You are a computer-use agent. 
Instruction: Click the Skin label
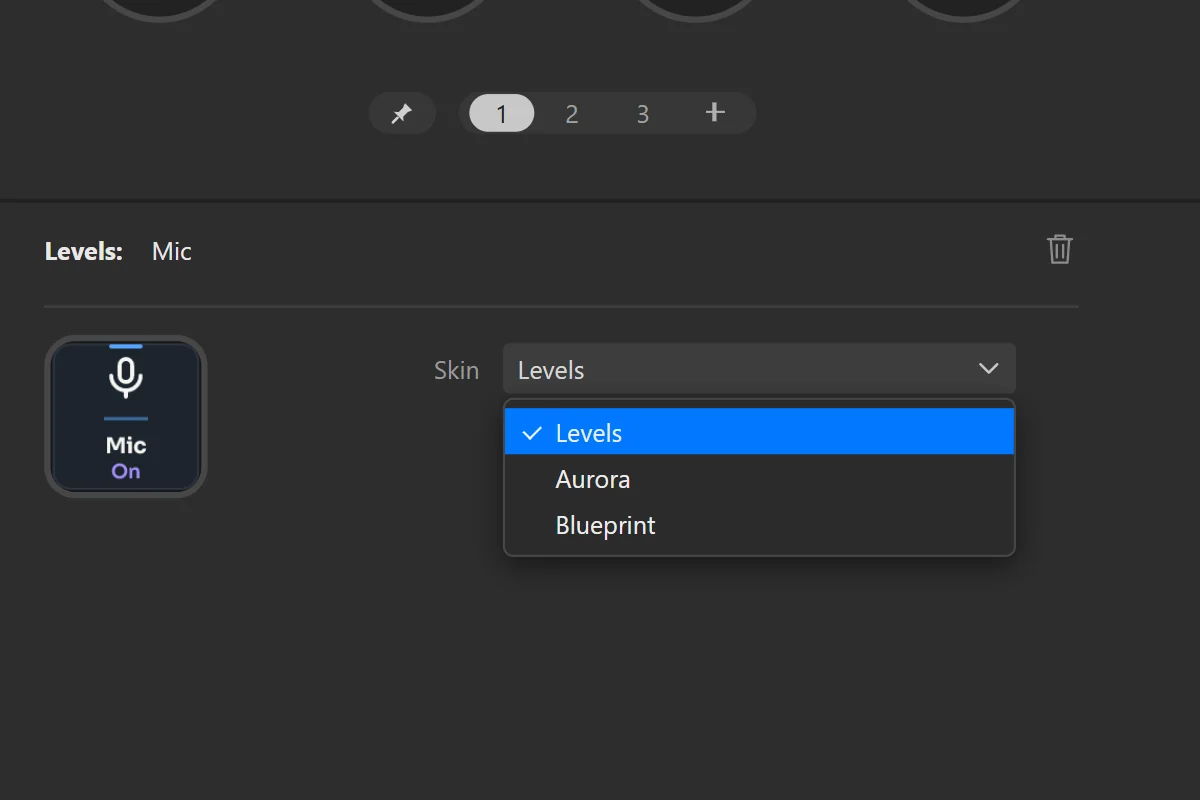point(456,370)
